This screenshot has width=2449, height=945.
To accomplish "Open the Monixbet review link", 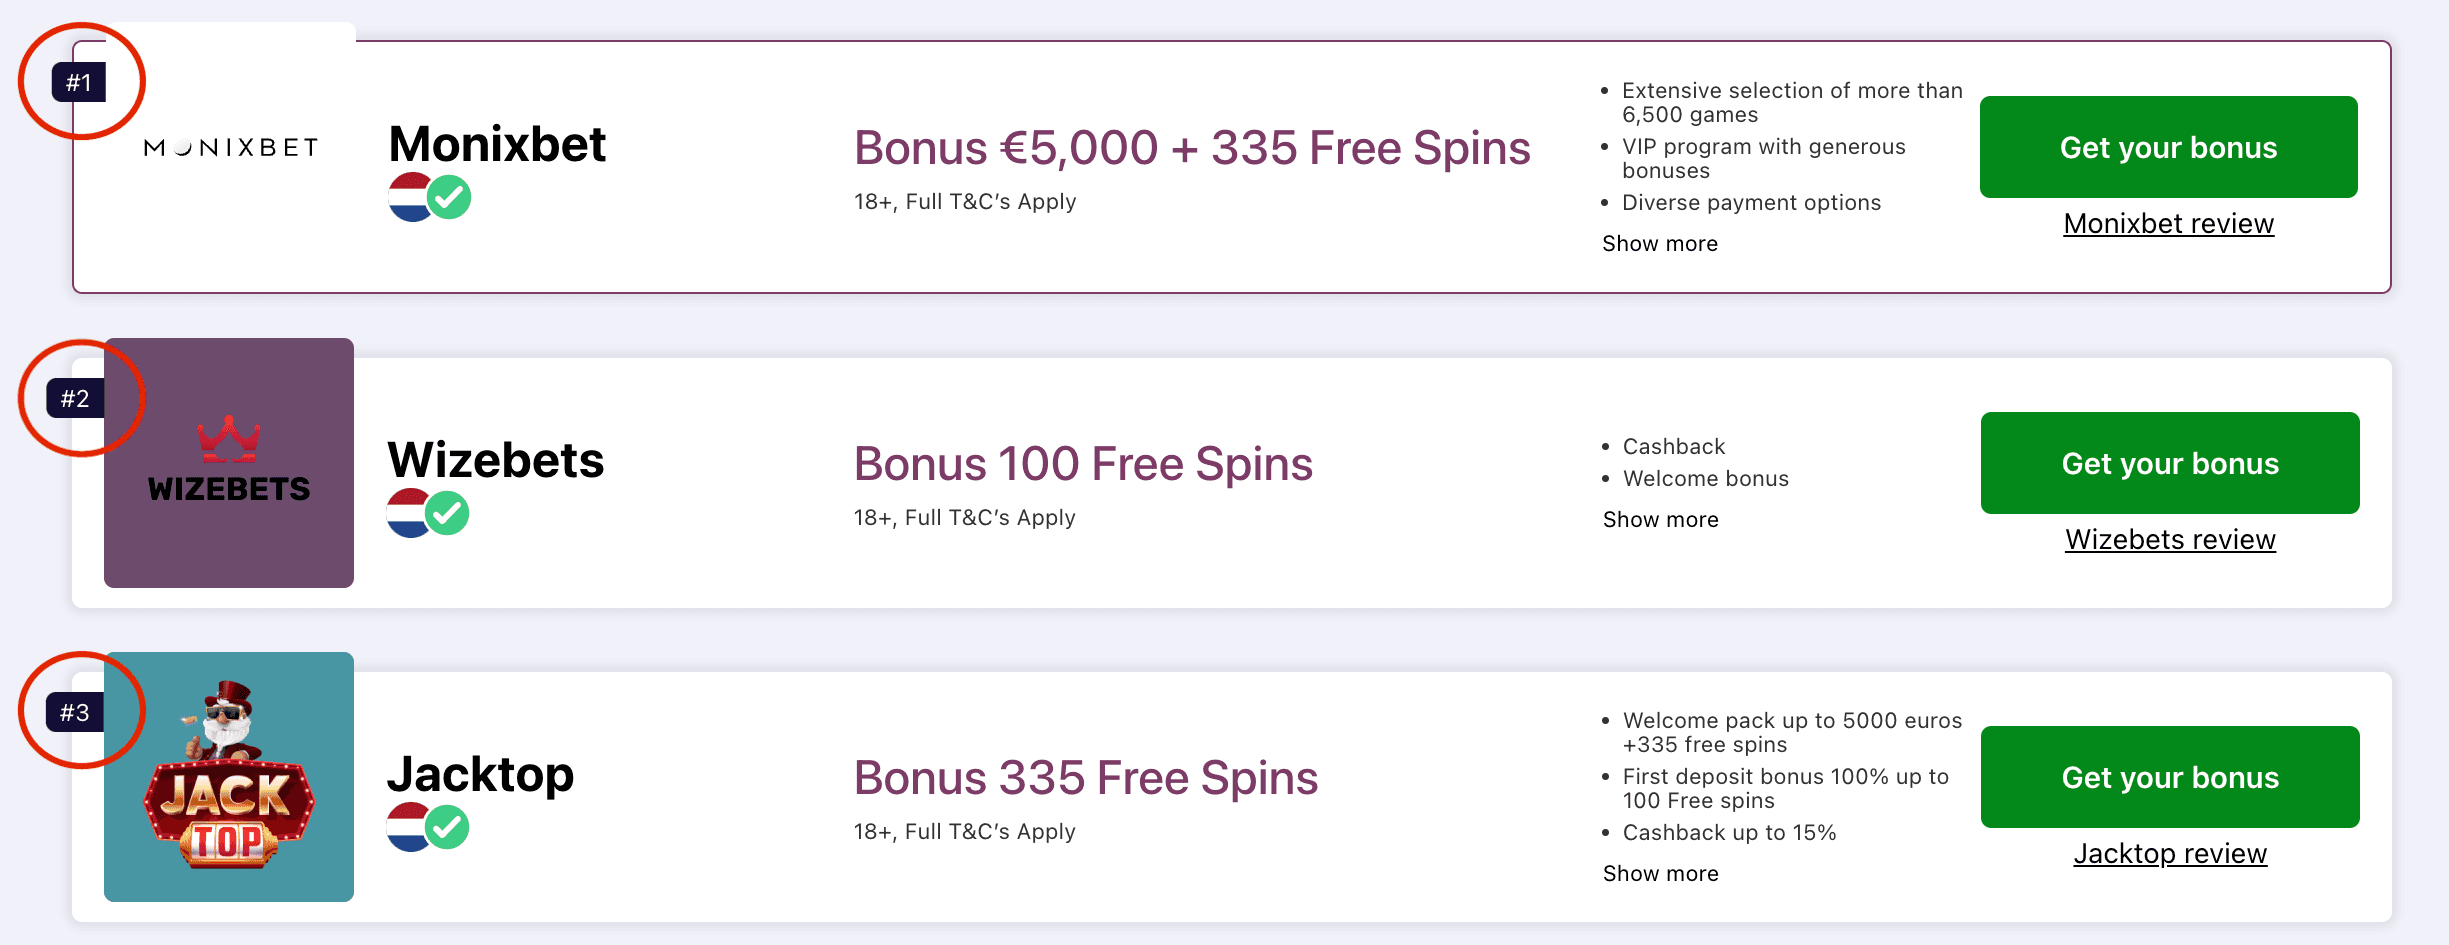I will tap(2169, 224).
